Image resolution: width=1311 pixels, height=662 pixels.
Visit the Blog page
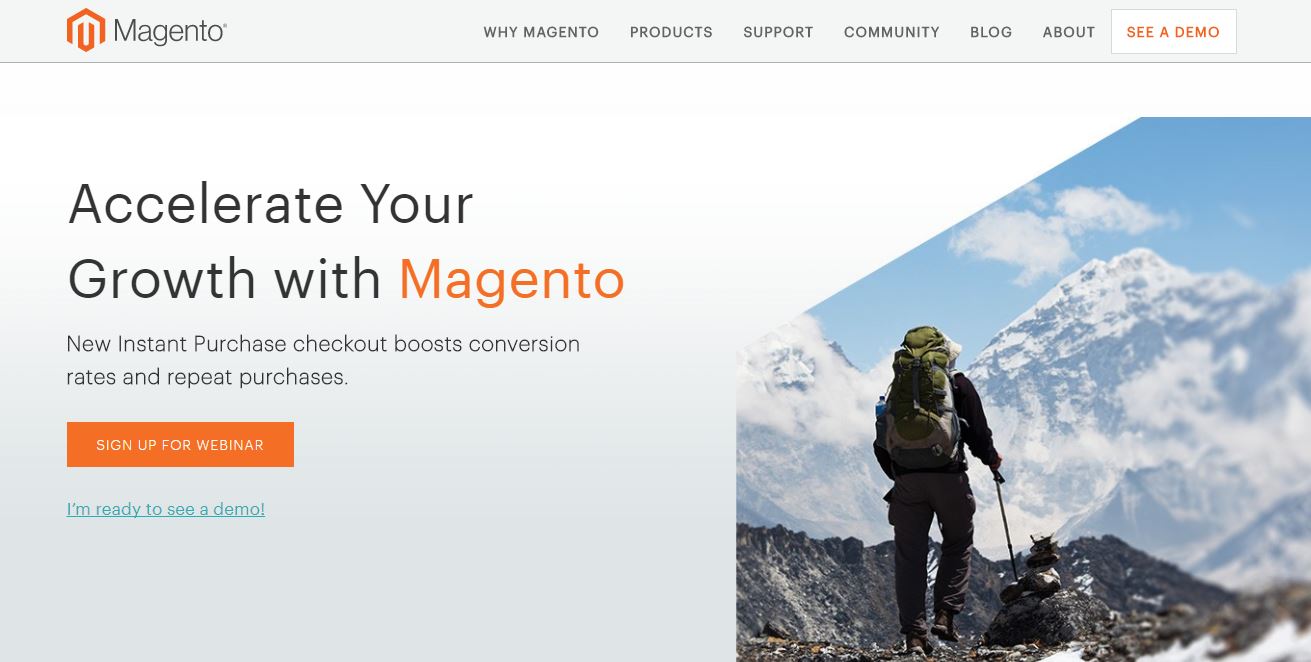coord(991,32)
